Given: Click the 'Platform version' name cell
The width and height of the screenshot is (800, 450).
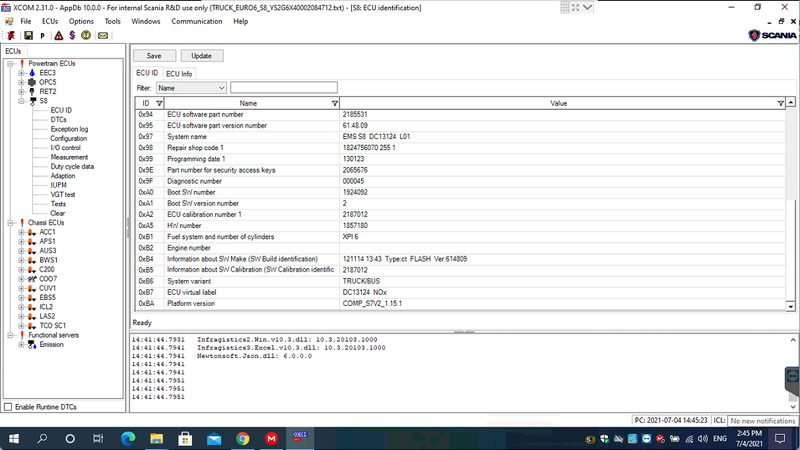Looking at the screenshot, I should (x=252, y=304).
